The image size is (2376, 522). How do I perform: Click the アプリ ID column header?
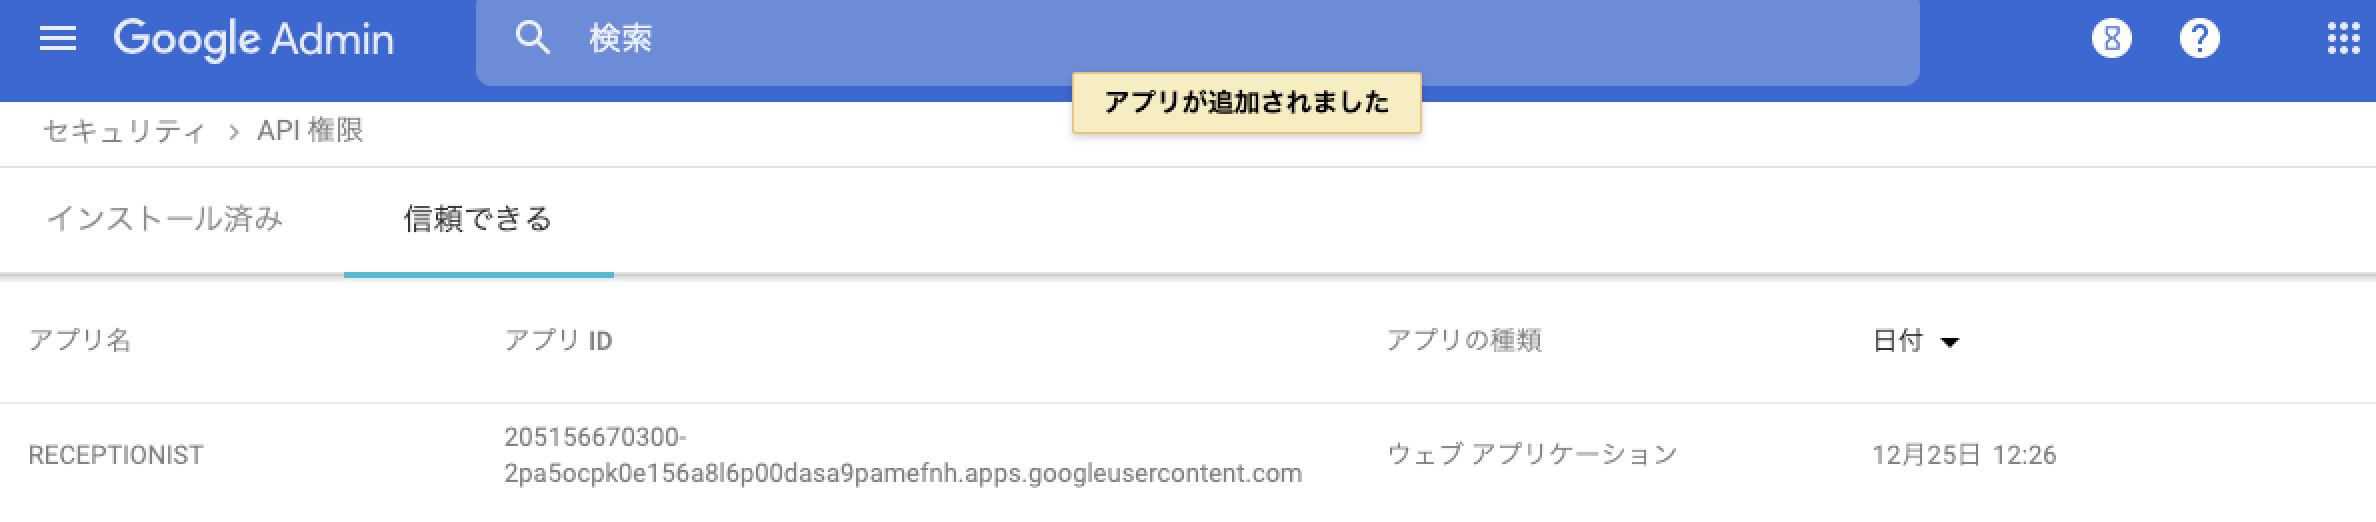click(558, 341)
